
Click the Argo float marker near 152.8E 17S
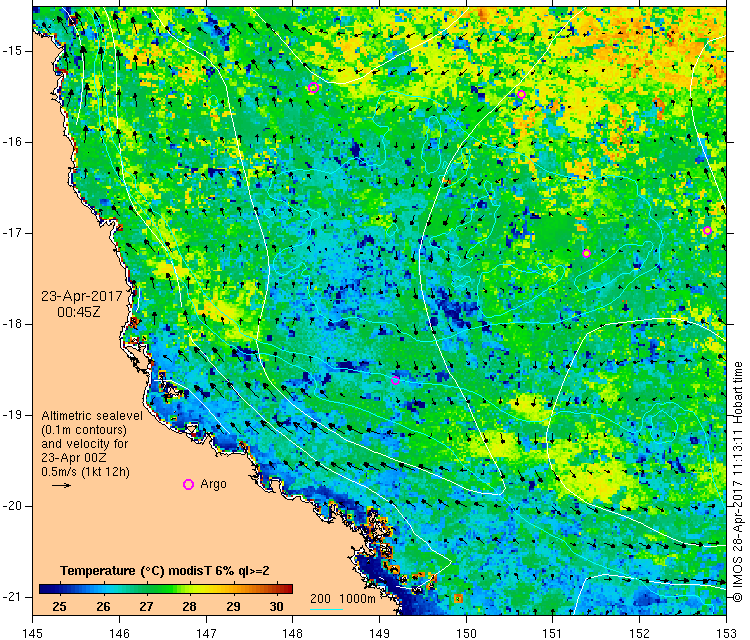pyautogui.click(x=707, y=231)
